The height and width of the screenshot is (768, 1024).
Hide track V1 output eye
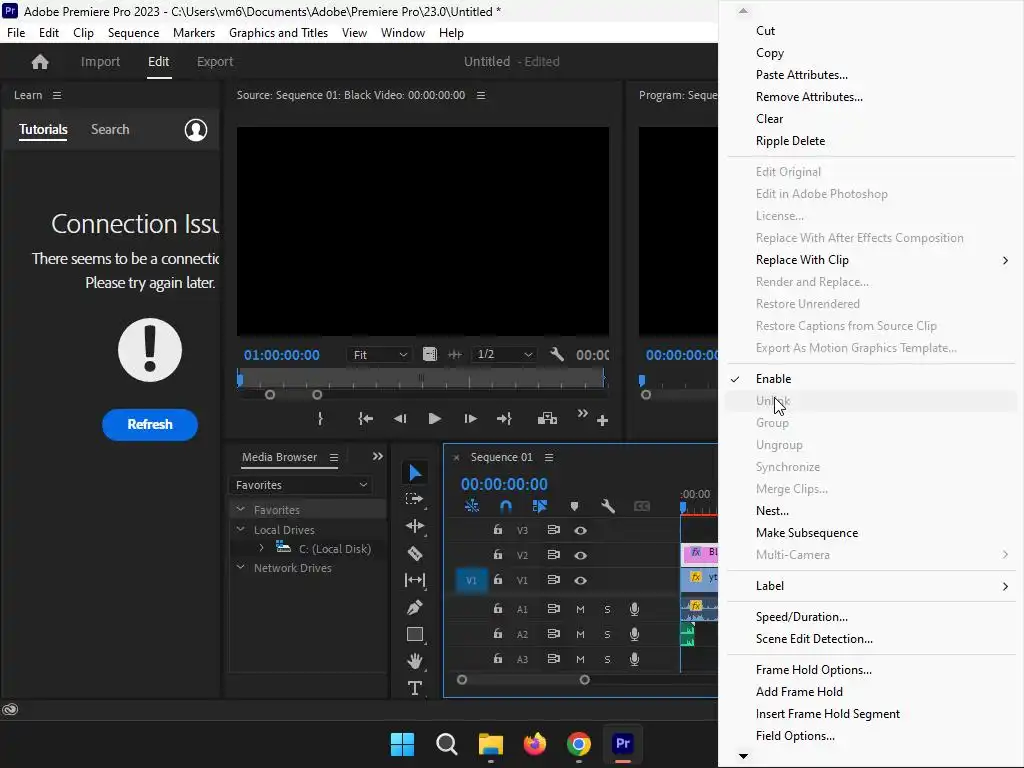pyautogui.click(x=580, y=580)
